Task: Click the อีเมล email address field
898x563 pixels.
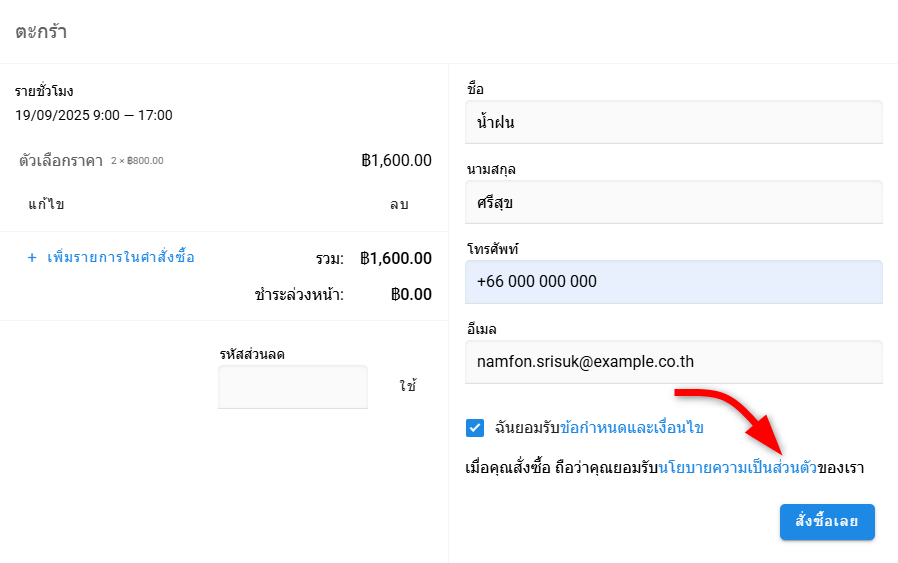Action: point(674,362)
